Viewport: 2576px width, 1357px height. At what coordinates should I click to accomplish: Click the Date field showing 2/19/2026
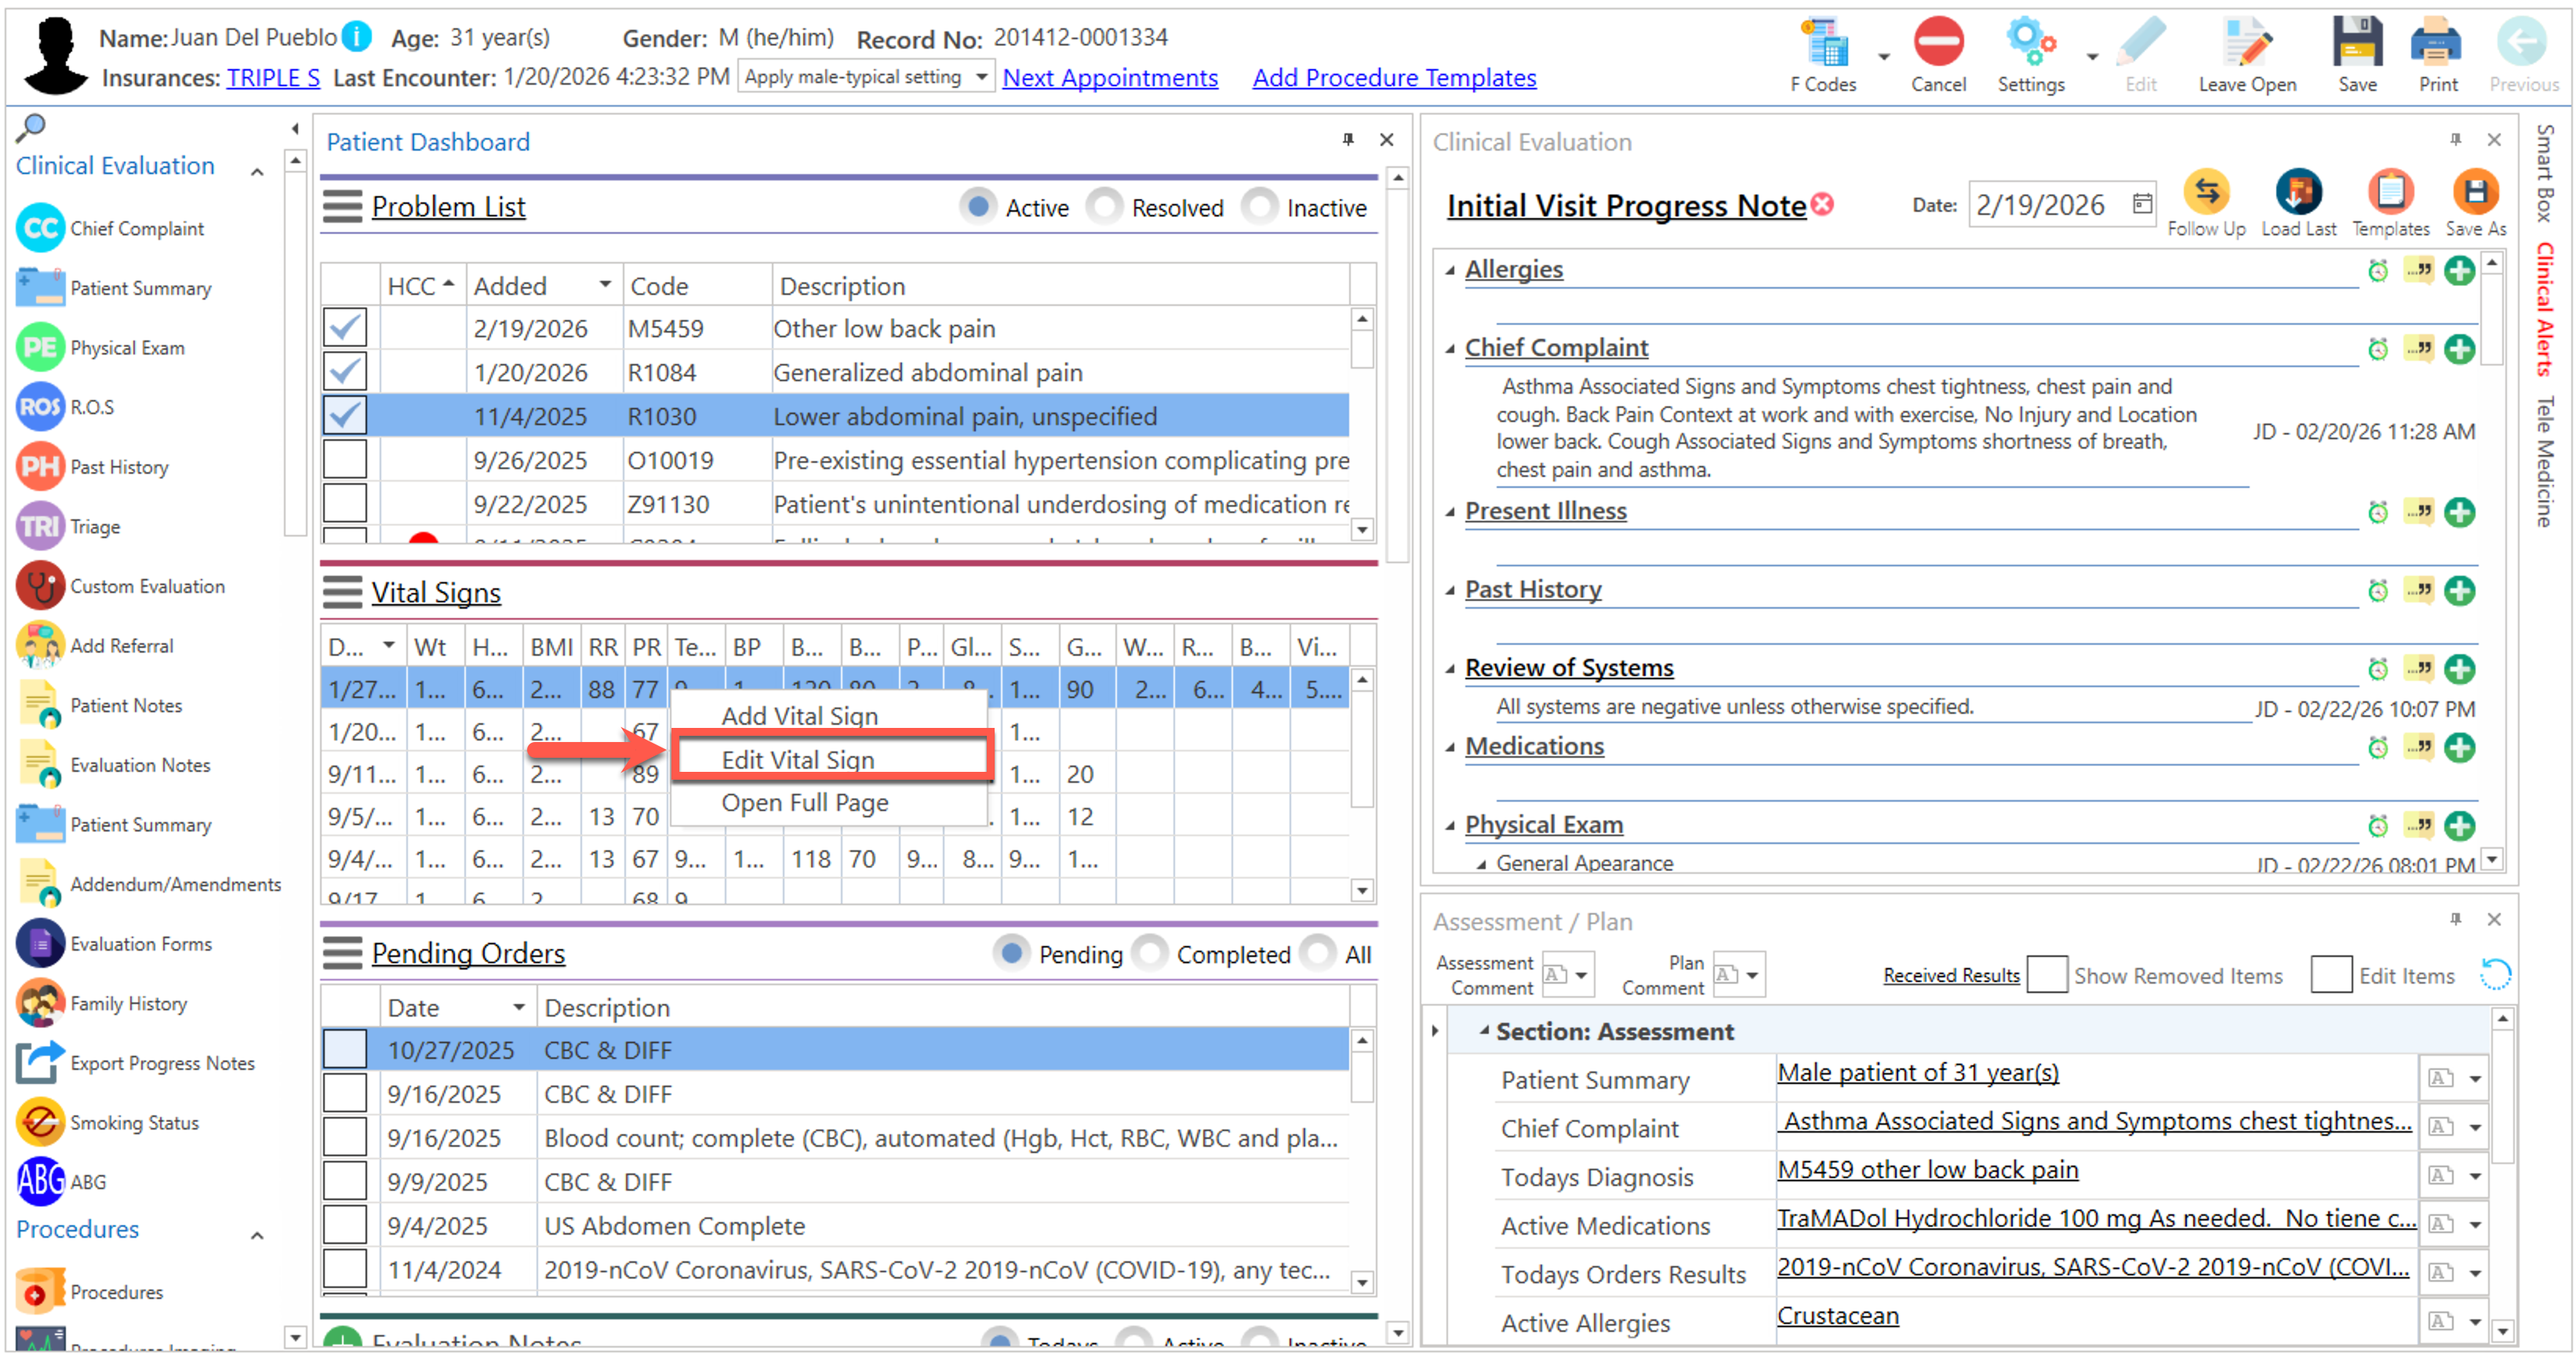pyautogui.click(x=2041, y=206)
